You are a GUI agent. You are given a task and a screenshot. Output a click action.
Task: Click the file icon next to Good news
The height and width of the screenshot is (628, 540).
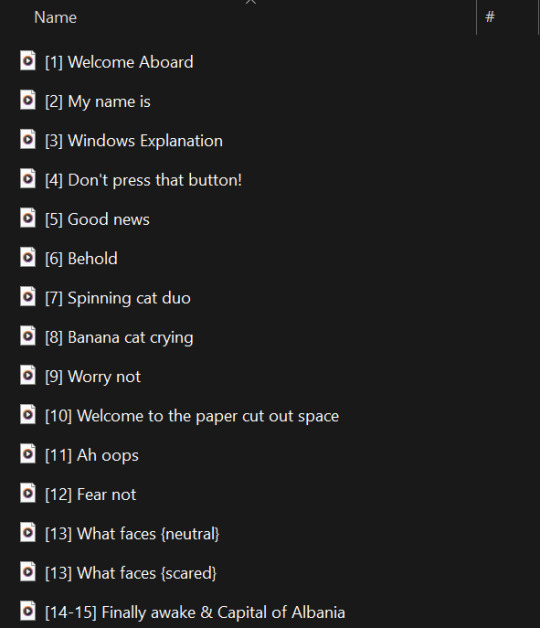(x=28, y=218)
